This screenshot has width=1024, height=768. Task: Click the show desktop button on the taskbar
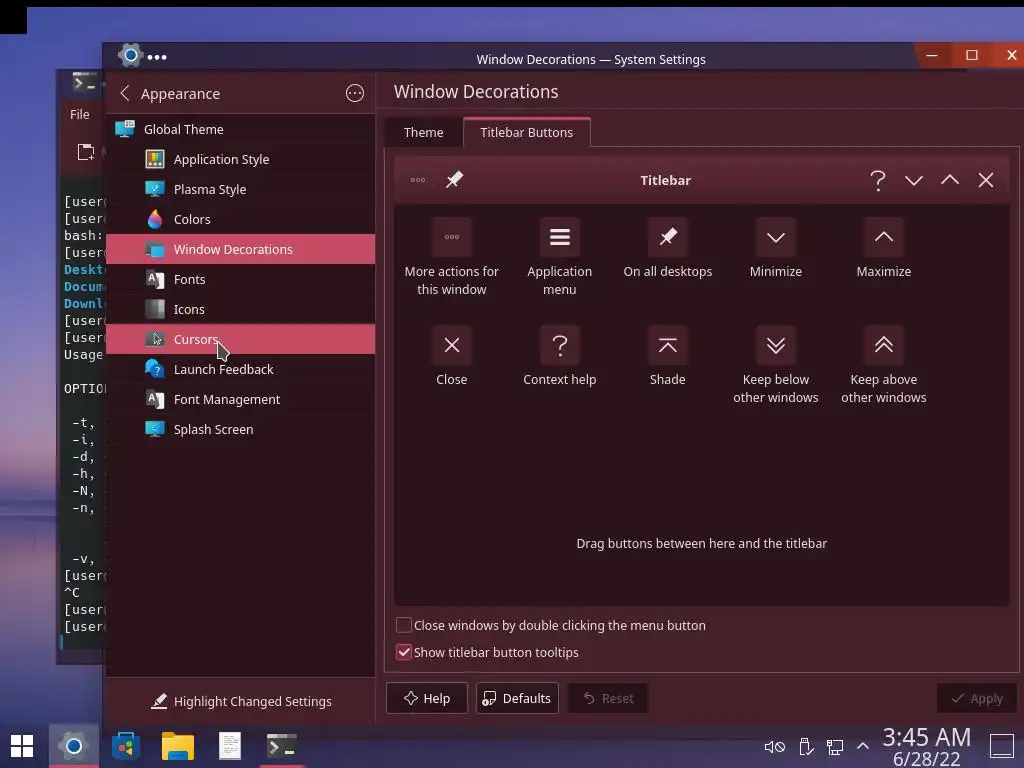(1002, 746)
